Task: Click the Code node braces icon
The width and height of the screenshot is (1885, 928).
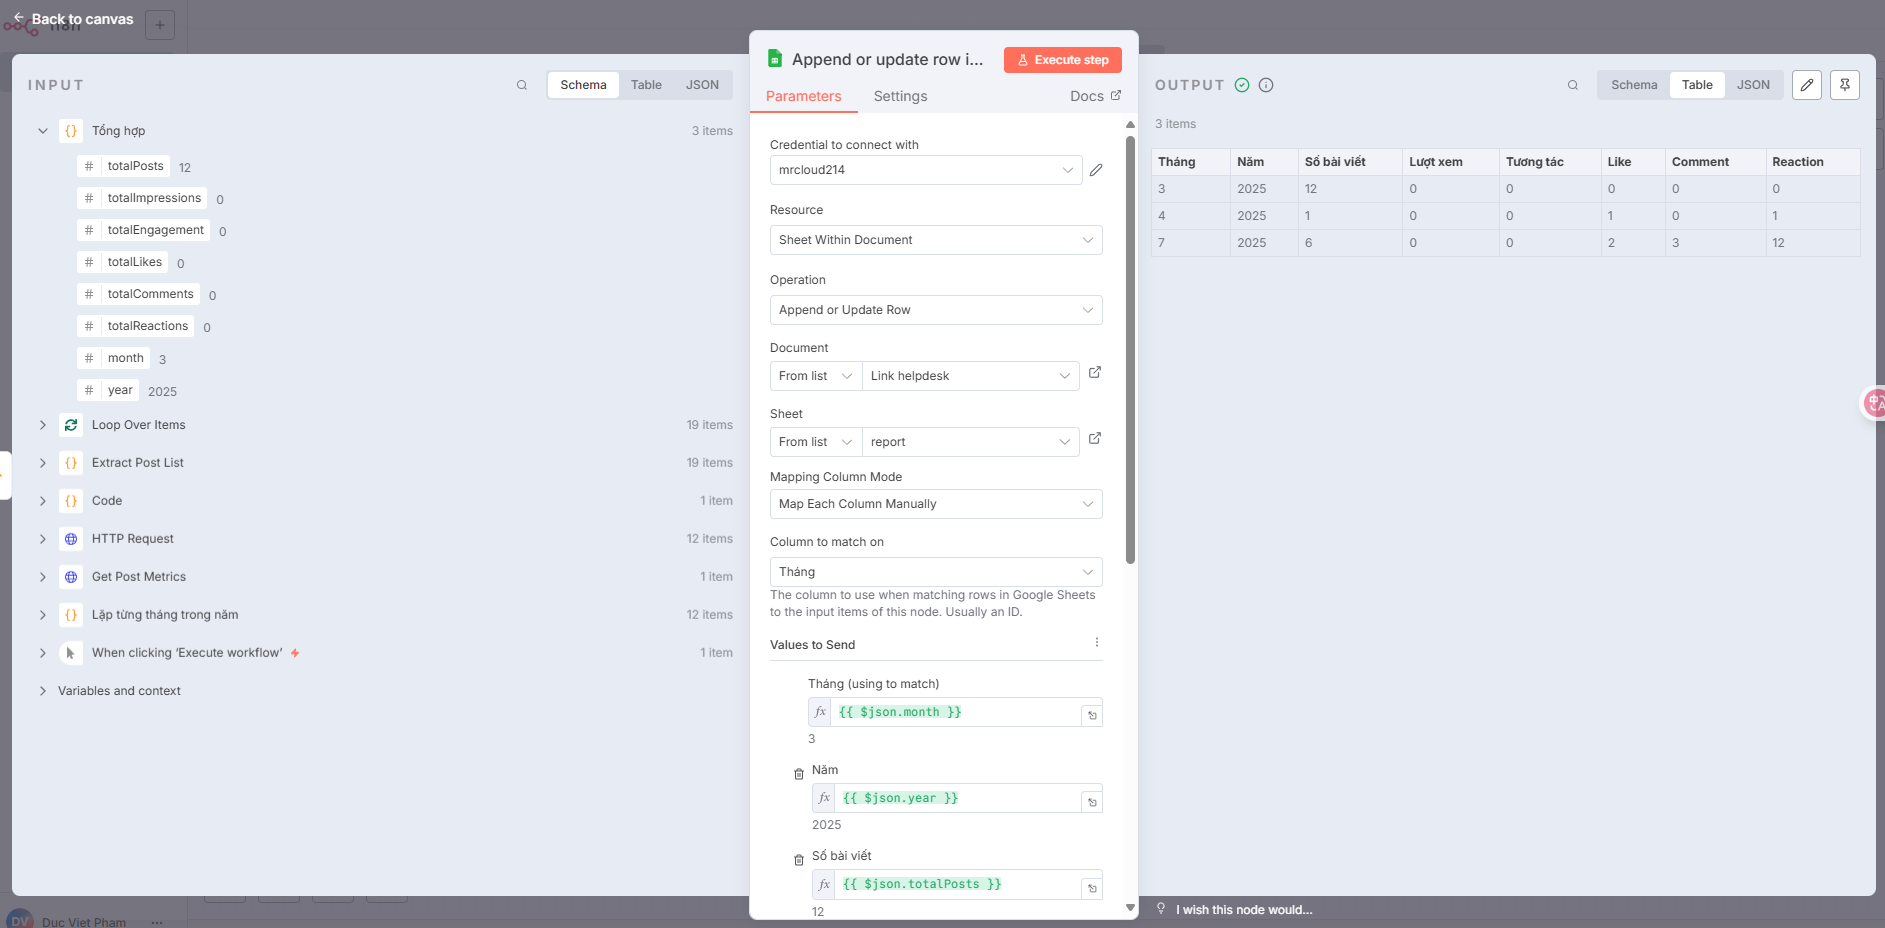Action: point(71,501)
